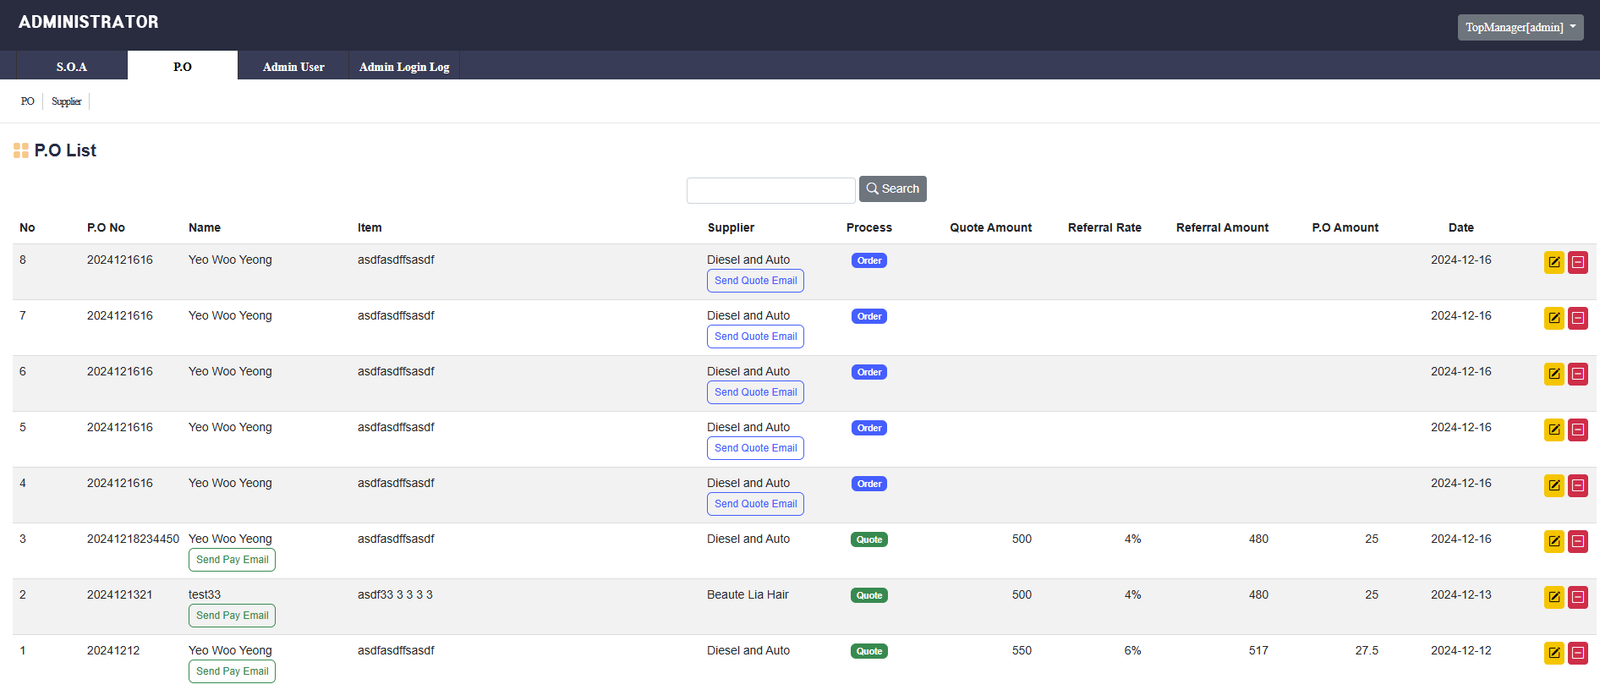Viewport: 1600px width, 684px height.
Task: Send Quote Email for row 4
Action: click(x=755, y=504)
